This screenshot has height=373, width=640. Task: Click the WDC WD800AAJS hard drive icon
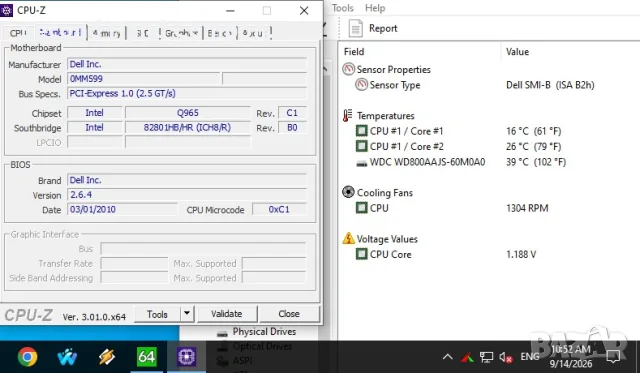(x=362, y=163)
